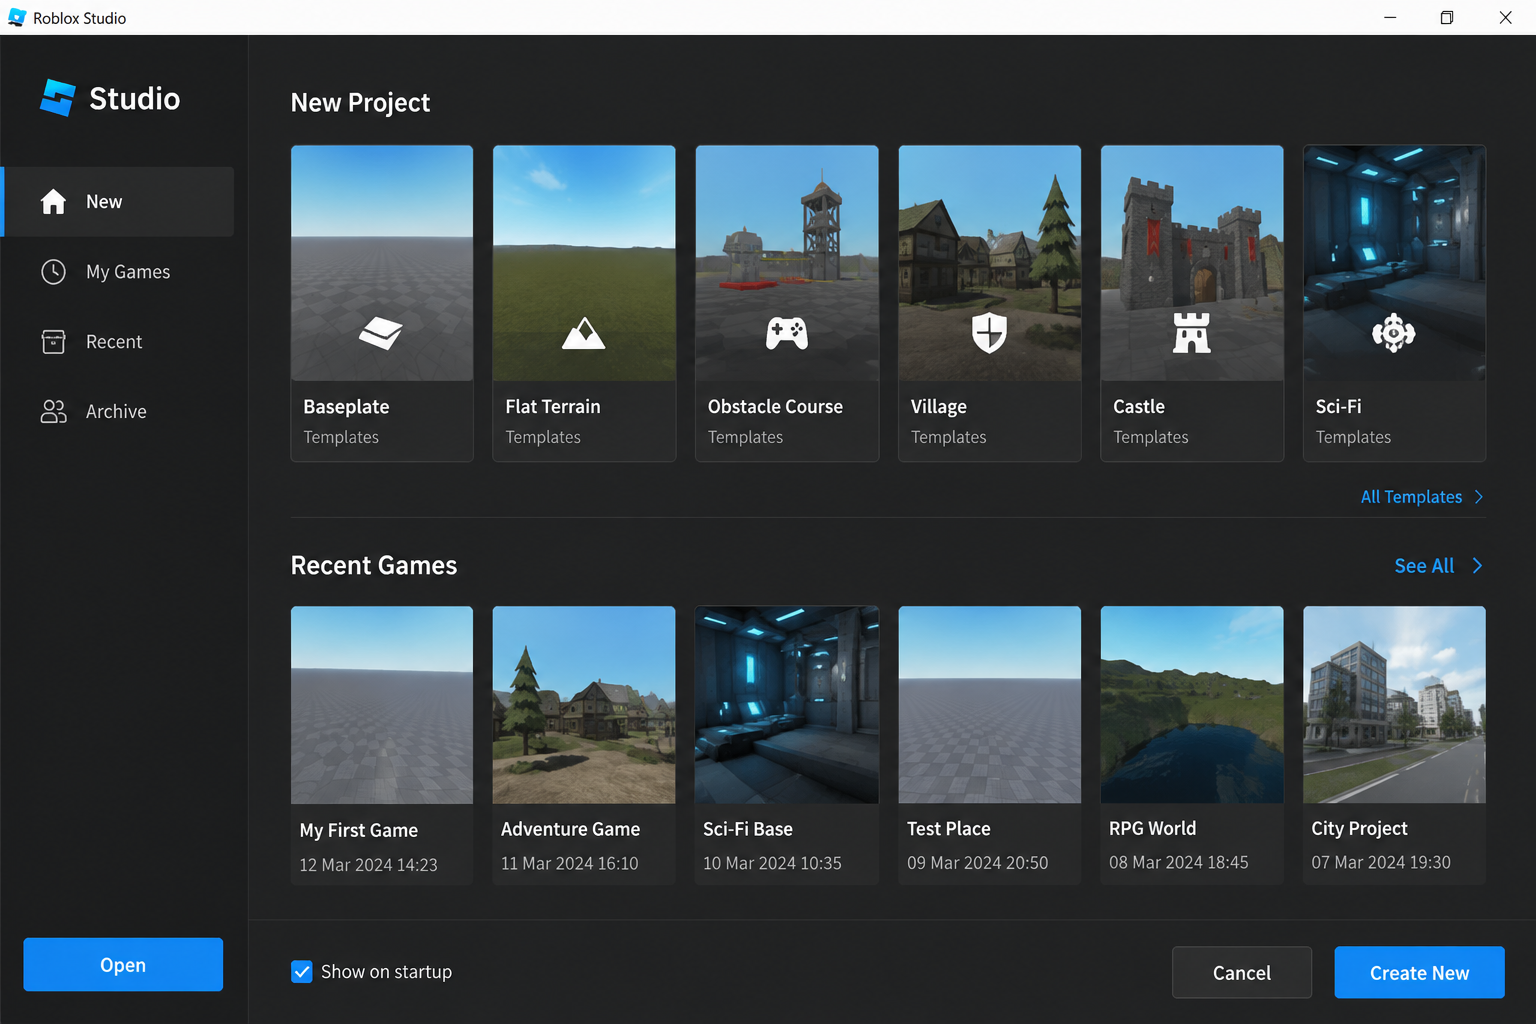Click the date 12 Mar 2024 14:23
Viewport: 1536px width, 1024px height.
pyautogui.click(x=369, y=865)
